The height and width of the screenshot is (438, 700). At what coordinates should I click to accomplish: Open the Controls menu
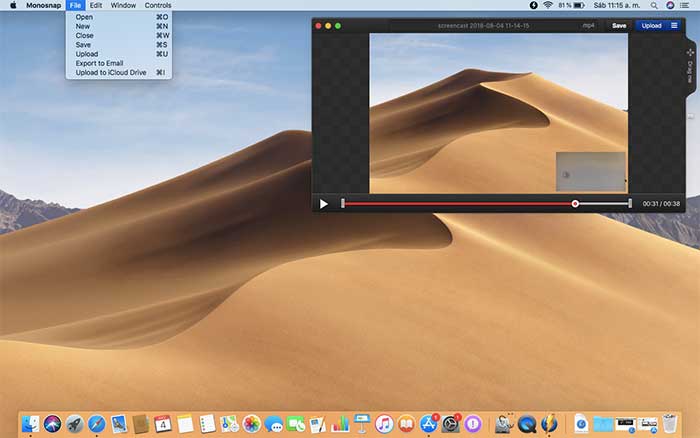click(x=158, y=5)
